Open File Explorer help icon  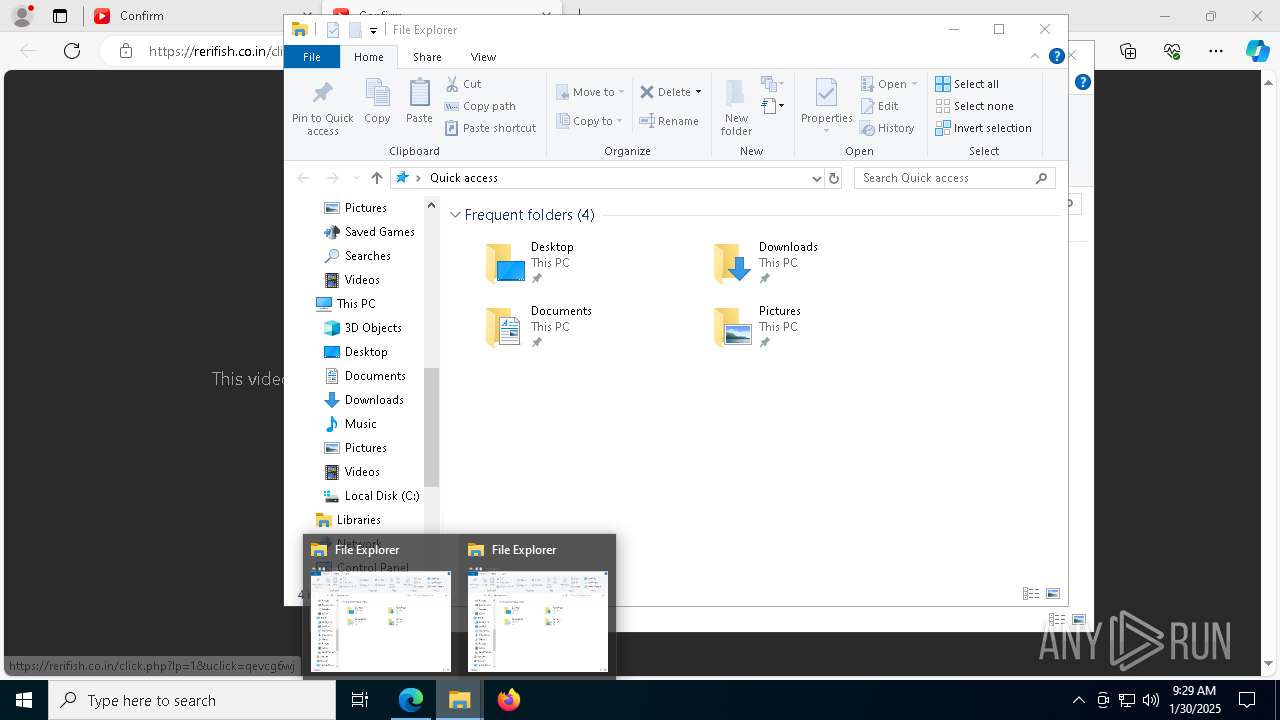(1056, 57)
